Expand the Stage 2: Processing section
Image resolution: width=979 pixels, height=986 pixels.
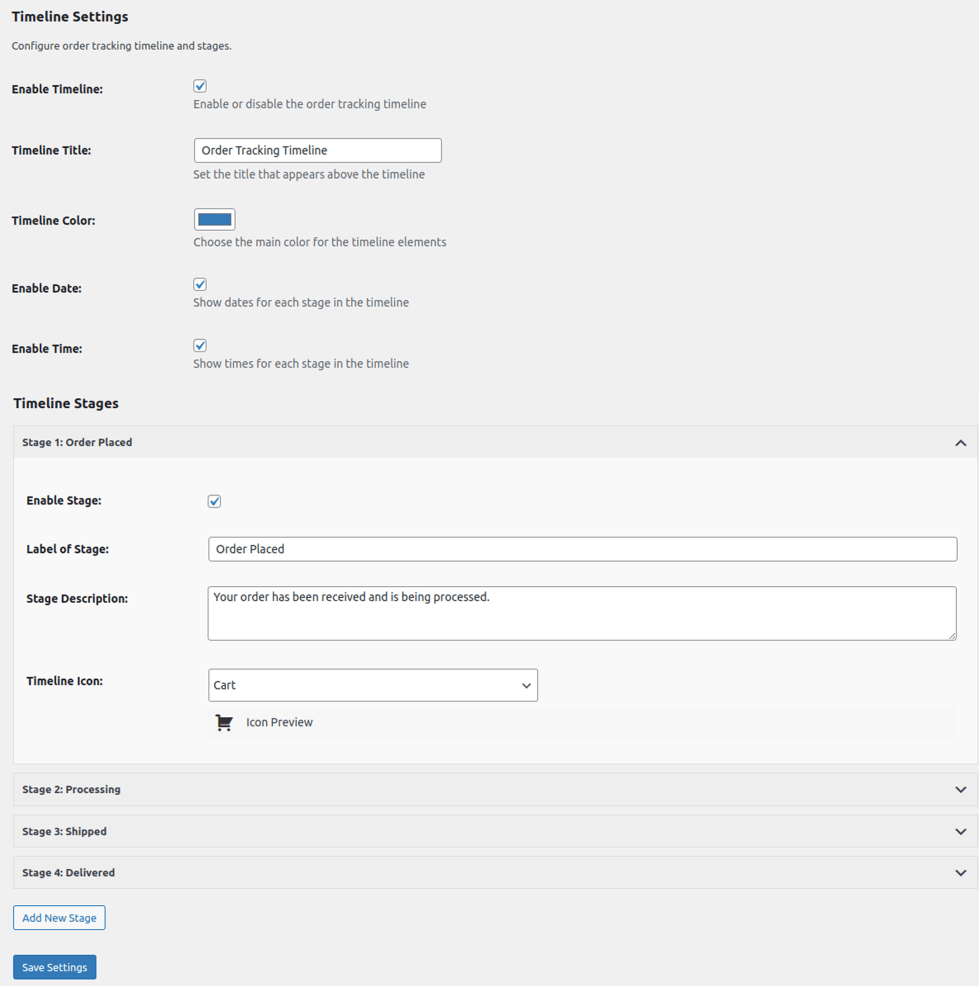click(71, 790)
